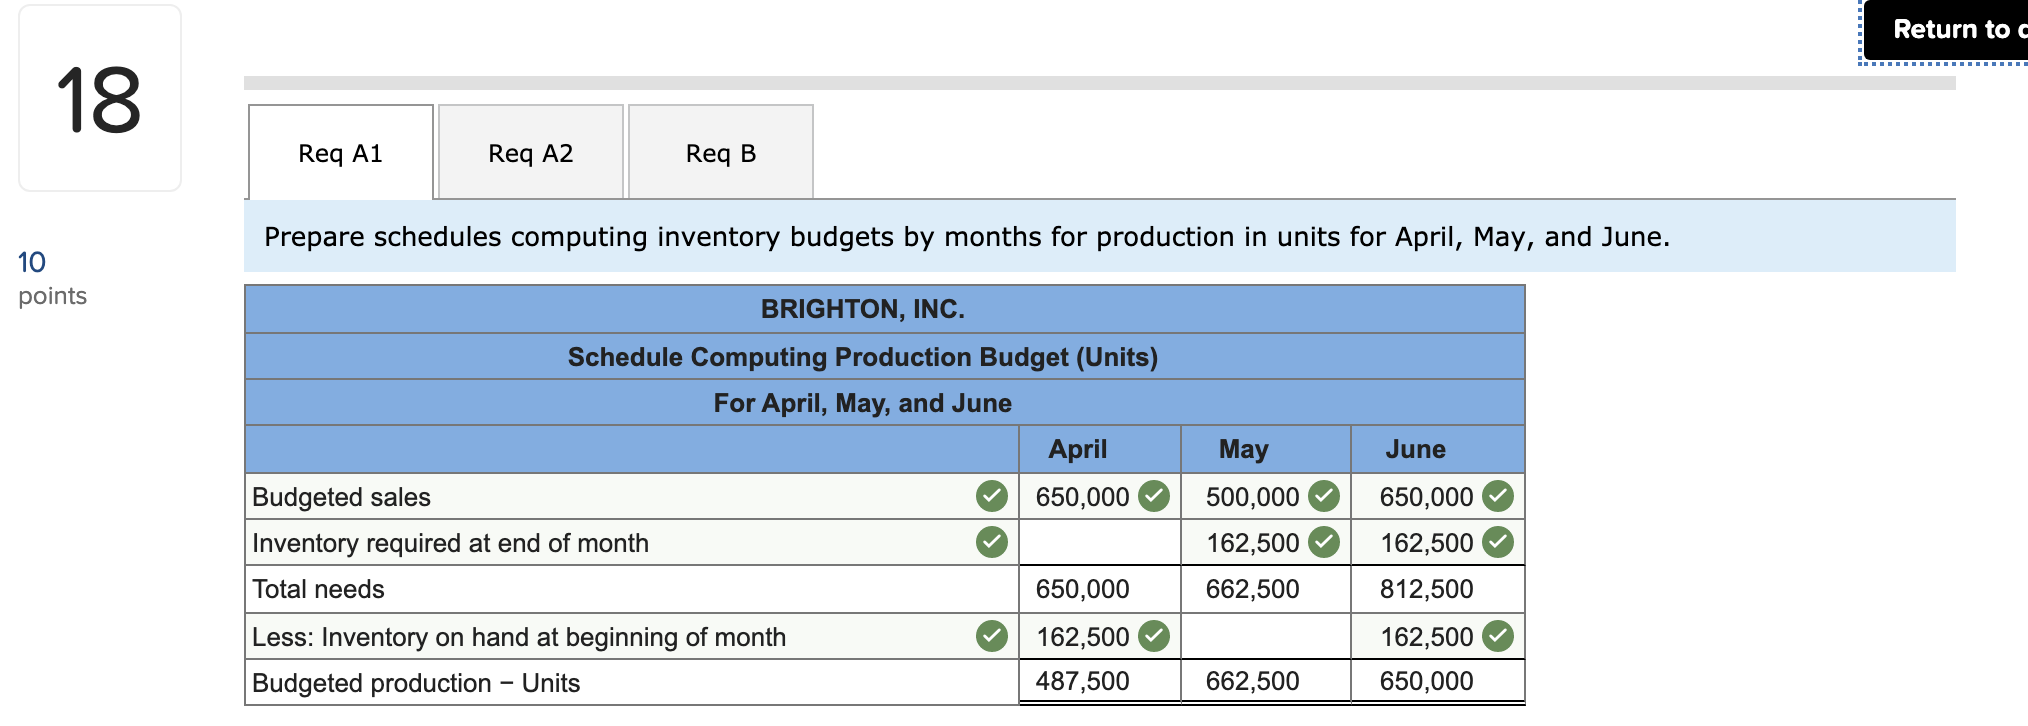Click the checkmark next to May budgeted sales 500,000
The width and height of the screenshot is (2028, 726).
1324,496
